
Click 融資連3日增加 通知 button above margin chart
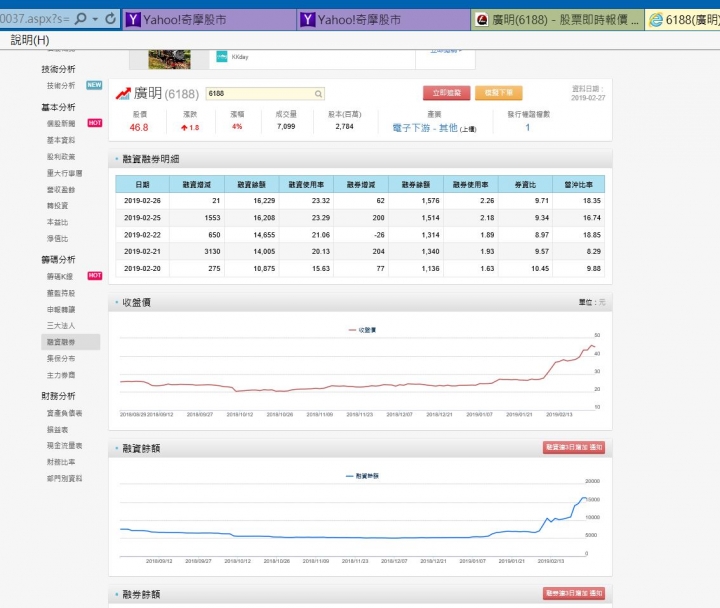[x=573, y=448]
